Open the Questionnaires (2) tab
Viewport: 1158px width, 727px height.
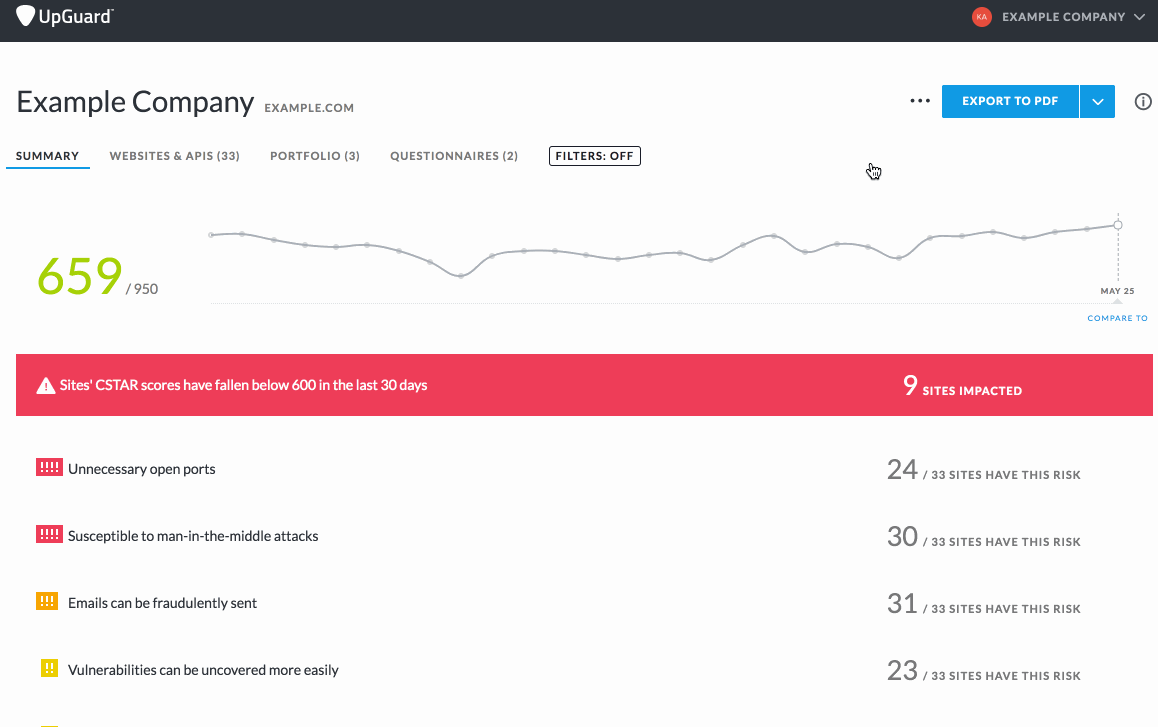(x=454, y=156)
